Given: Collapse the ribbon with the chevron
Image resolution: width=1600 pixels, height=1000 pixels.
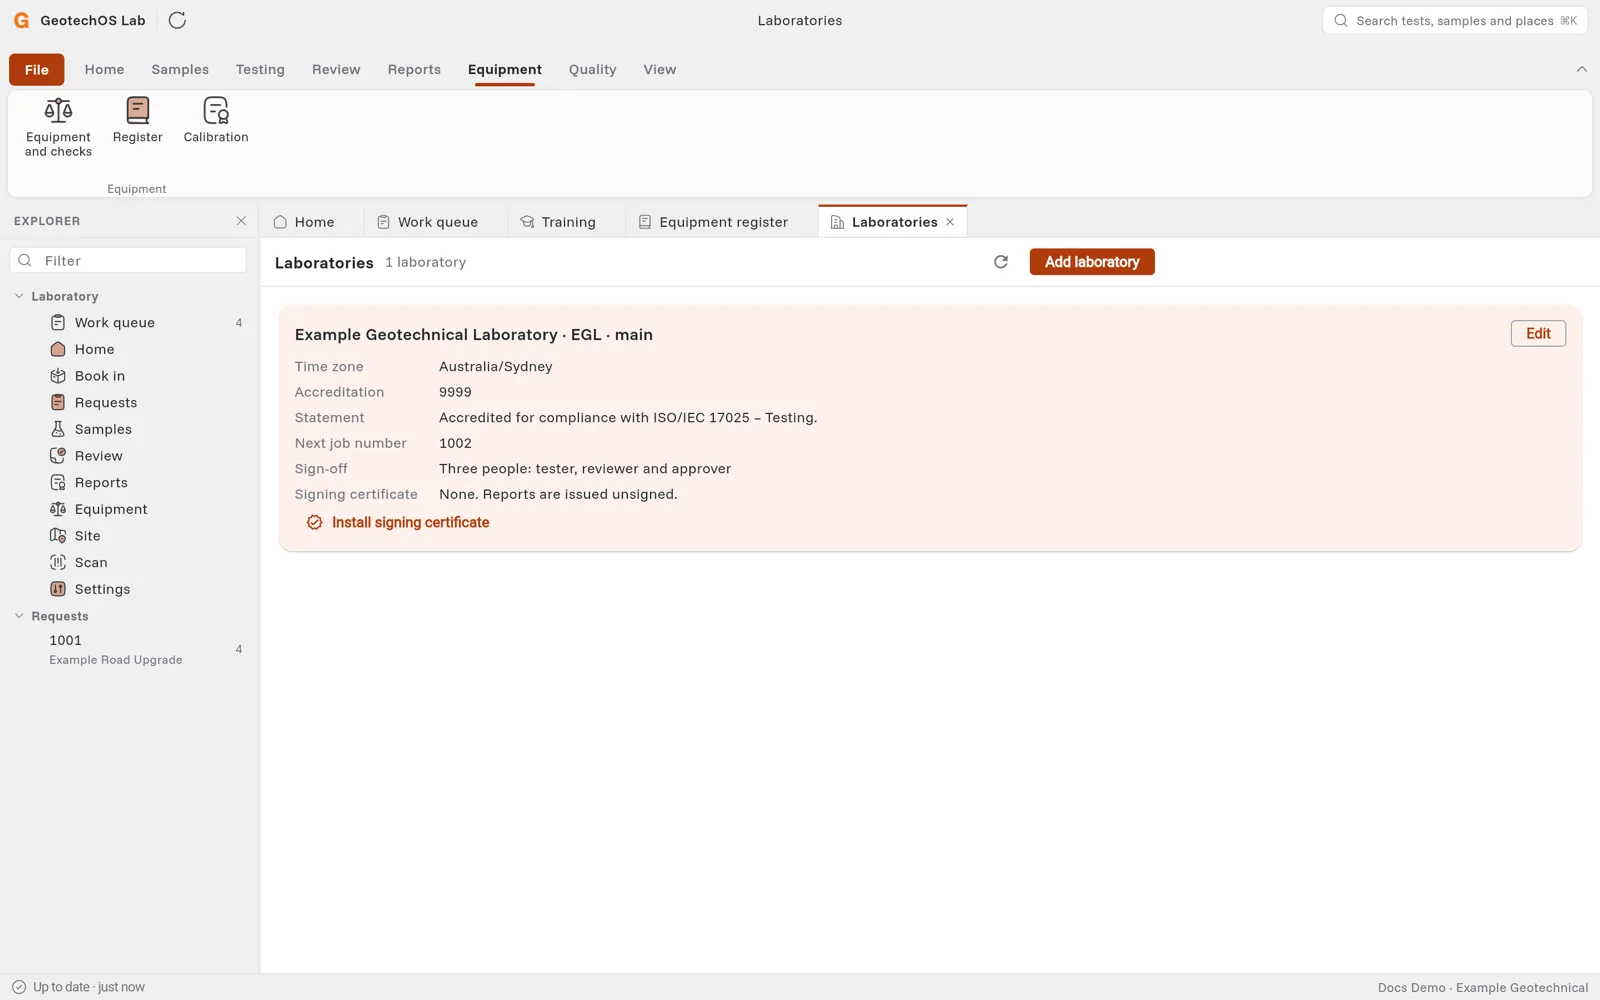Looking at the screenshot, I should coord(1581,69).
